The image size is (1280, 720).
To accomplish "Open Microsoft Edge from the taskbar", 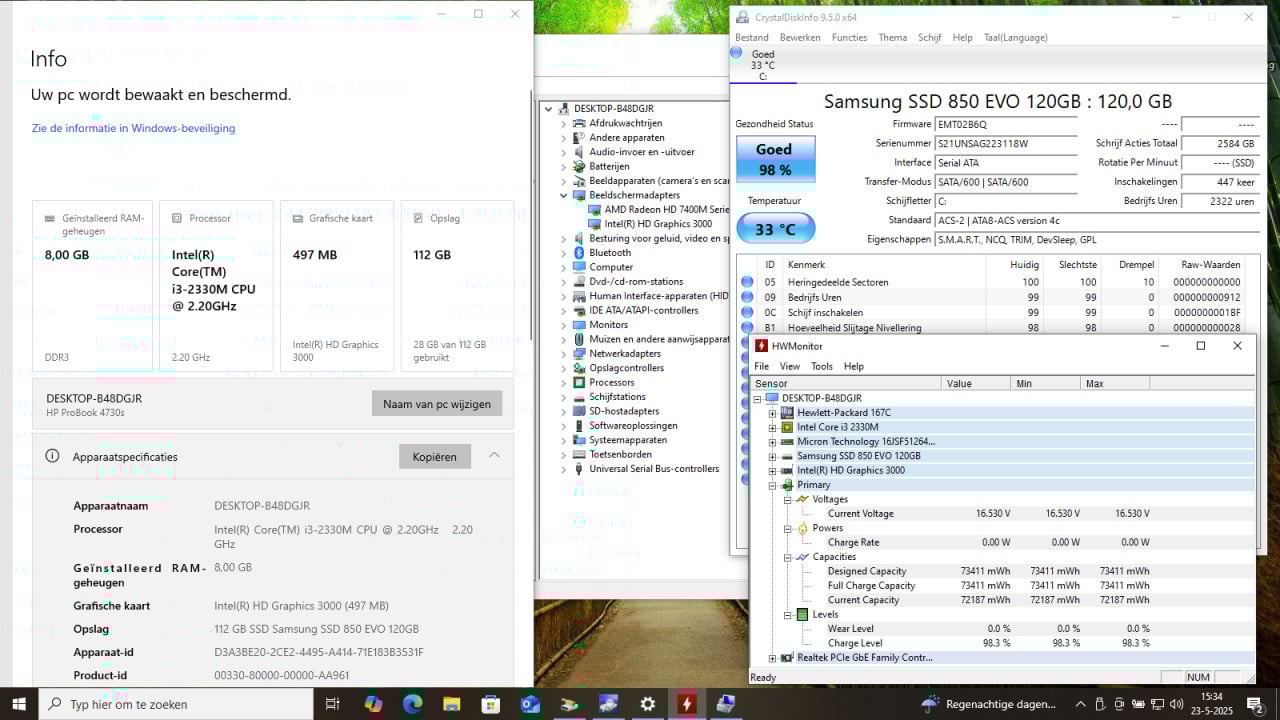I will (413, 704).
